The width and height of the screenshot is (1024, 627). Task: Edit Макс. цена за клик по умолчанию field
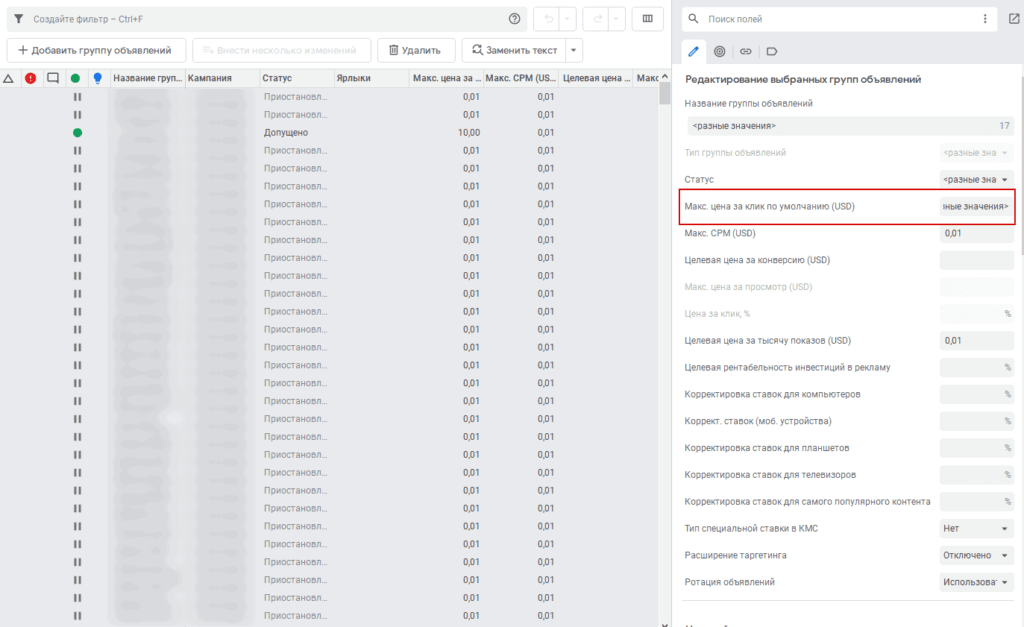[976, 206]
